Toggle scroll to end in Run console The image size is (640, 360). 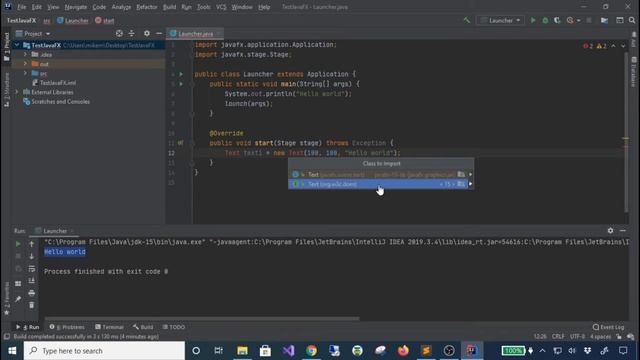31,281
